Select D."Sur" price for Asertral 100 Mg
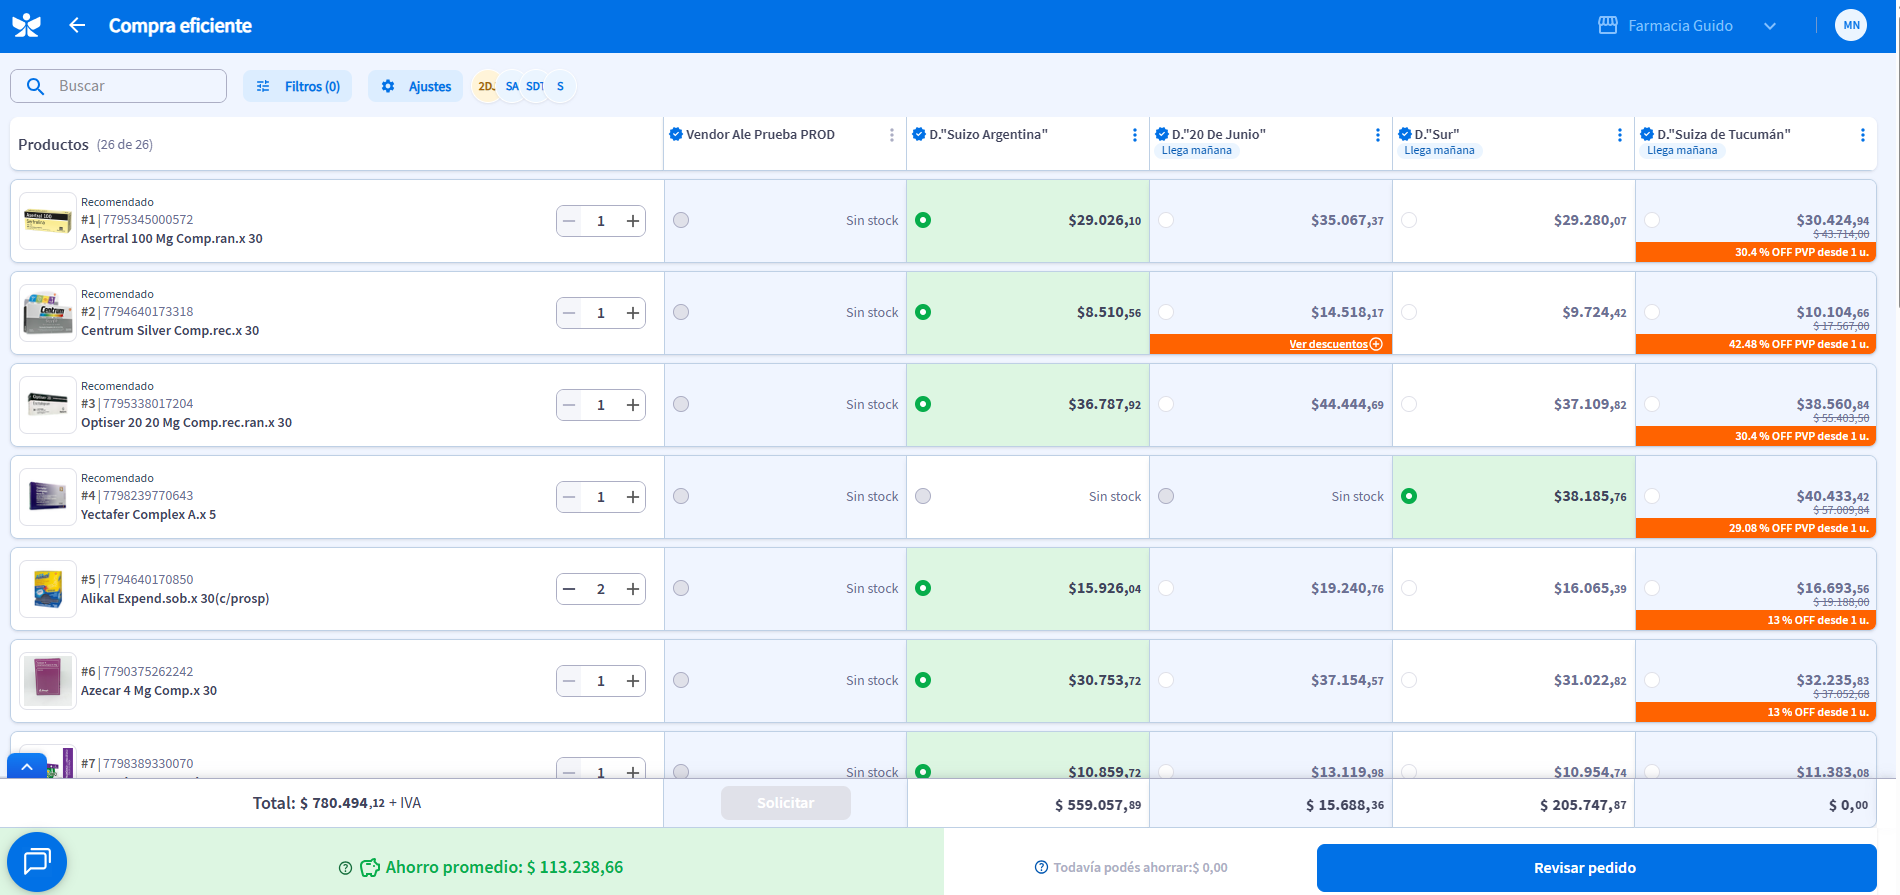 click(1409, 220)
